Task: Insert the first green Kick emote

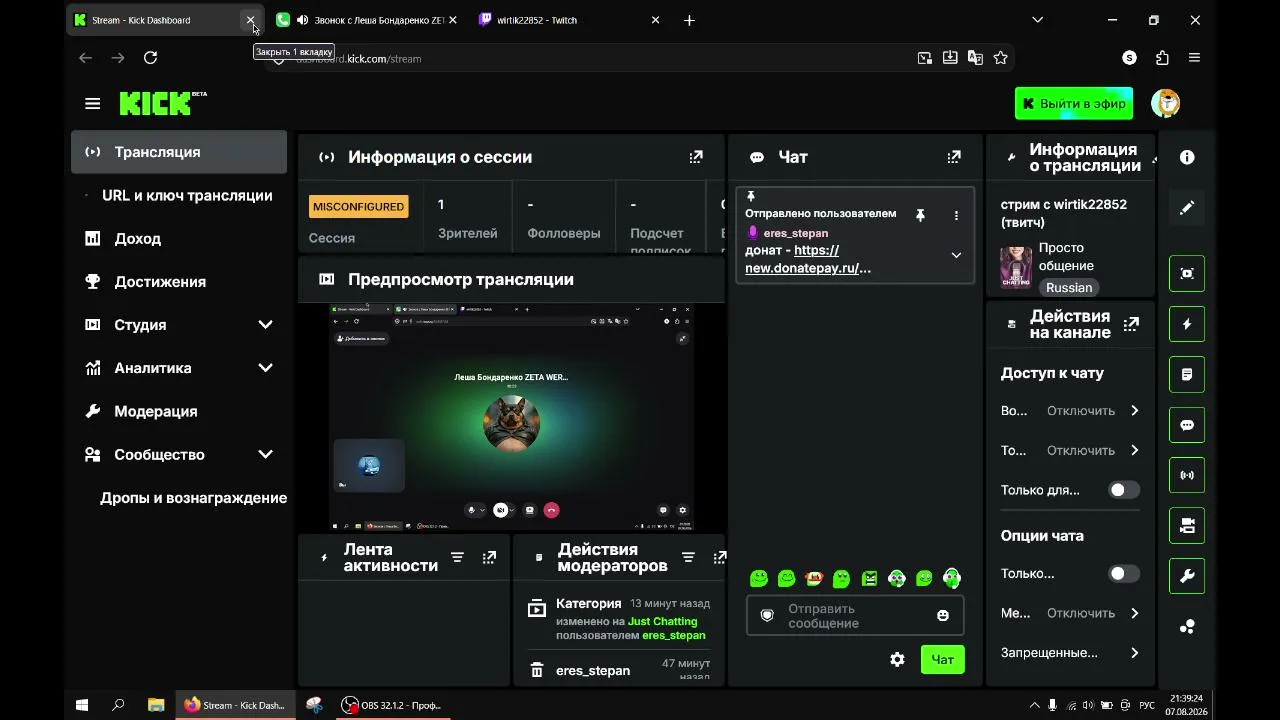Action: [759, 578]
